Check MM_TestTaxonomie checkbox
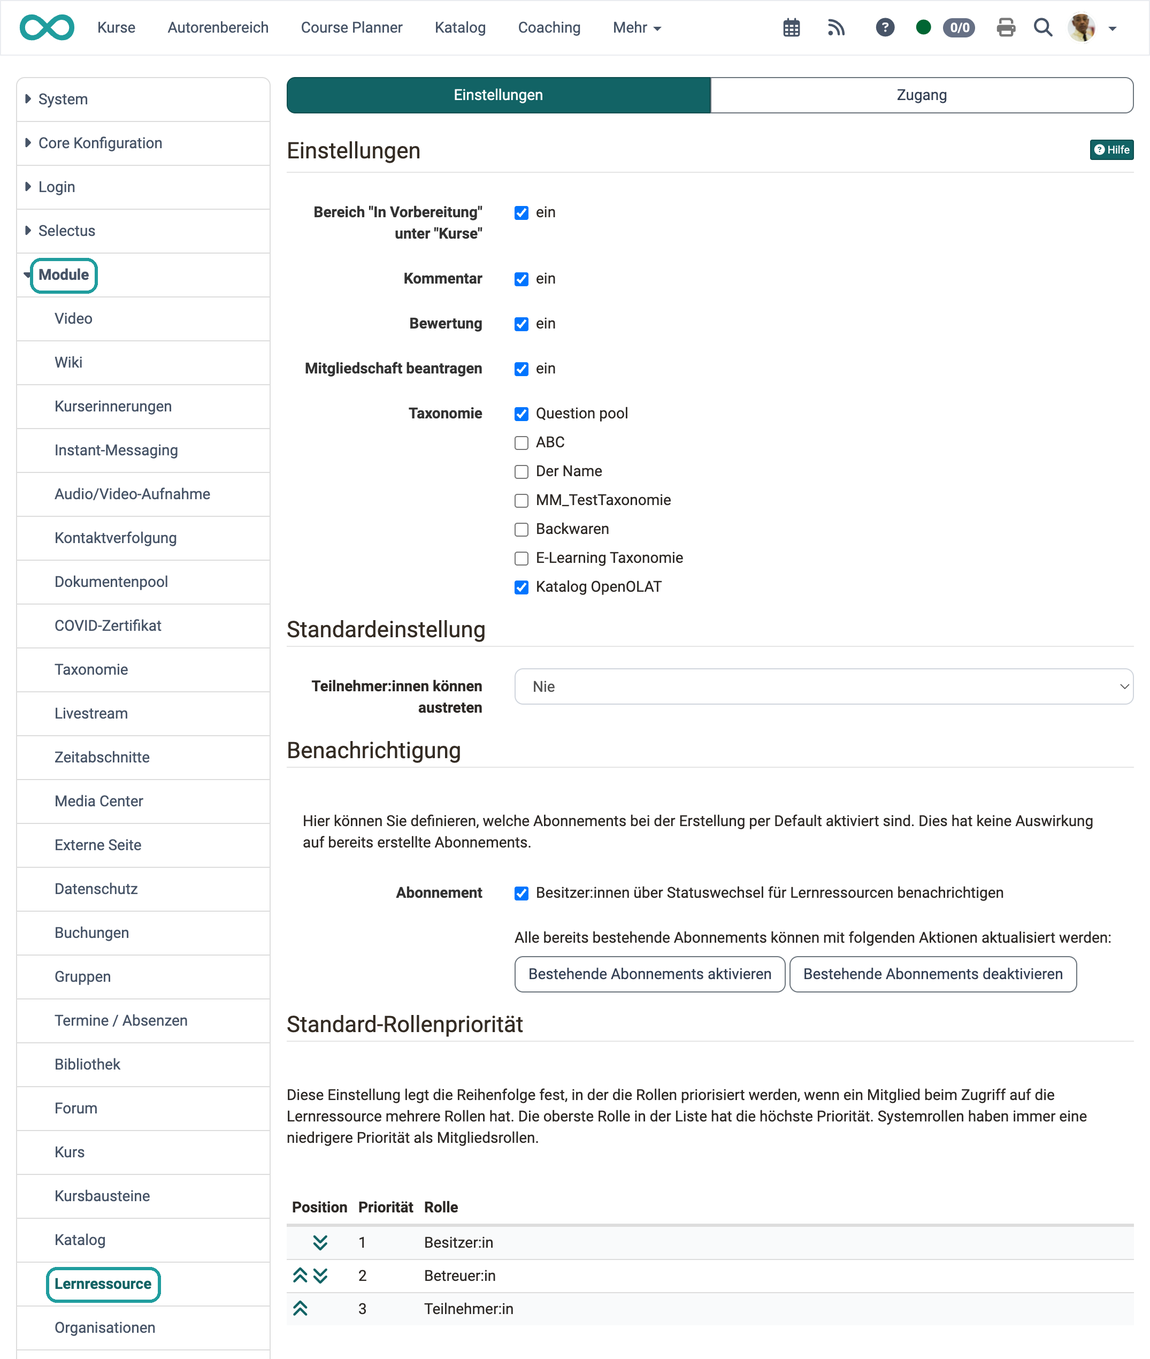 (x=521, y=501)
